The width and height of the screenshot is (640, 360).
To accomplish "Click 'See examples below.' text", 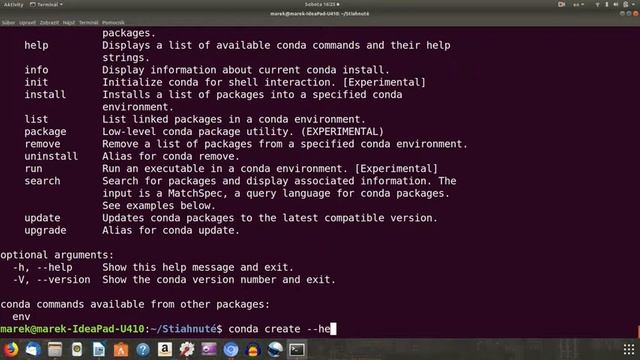I will (x=159, y=206).
